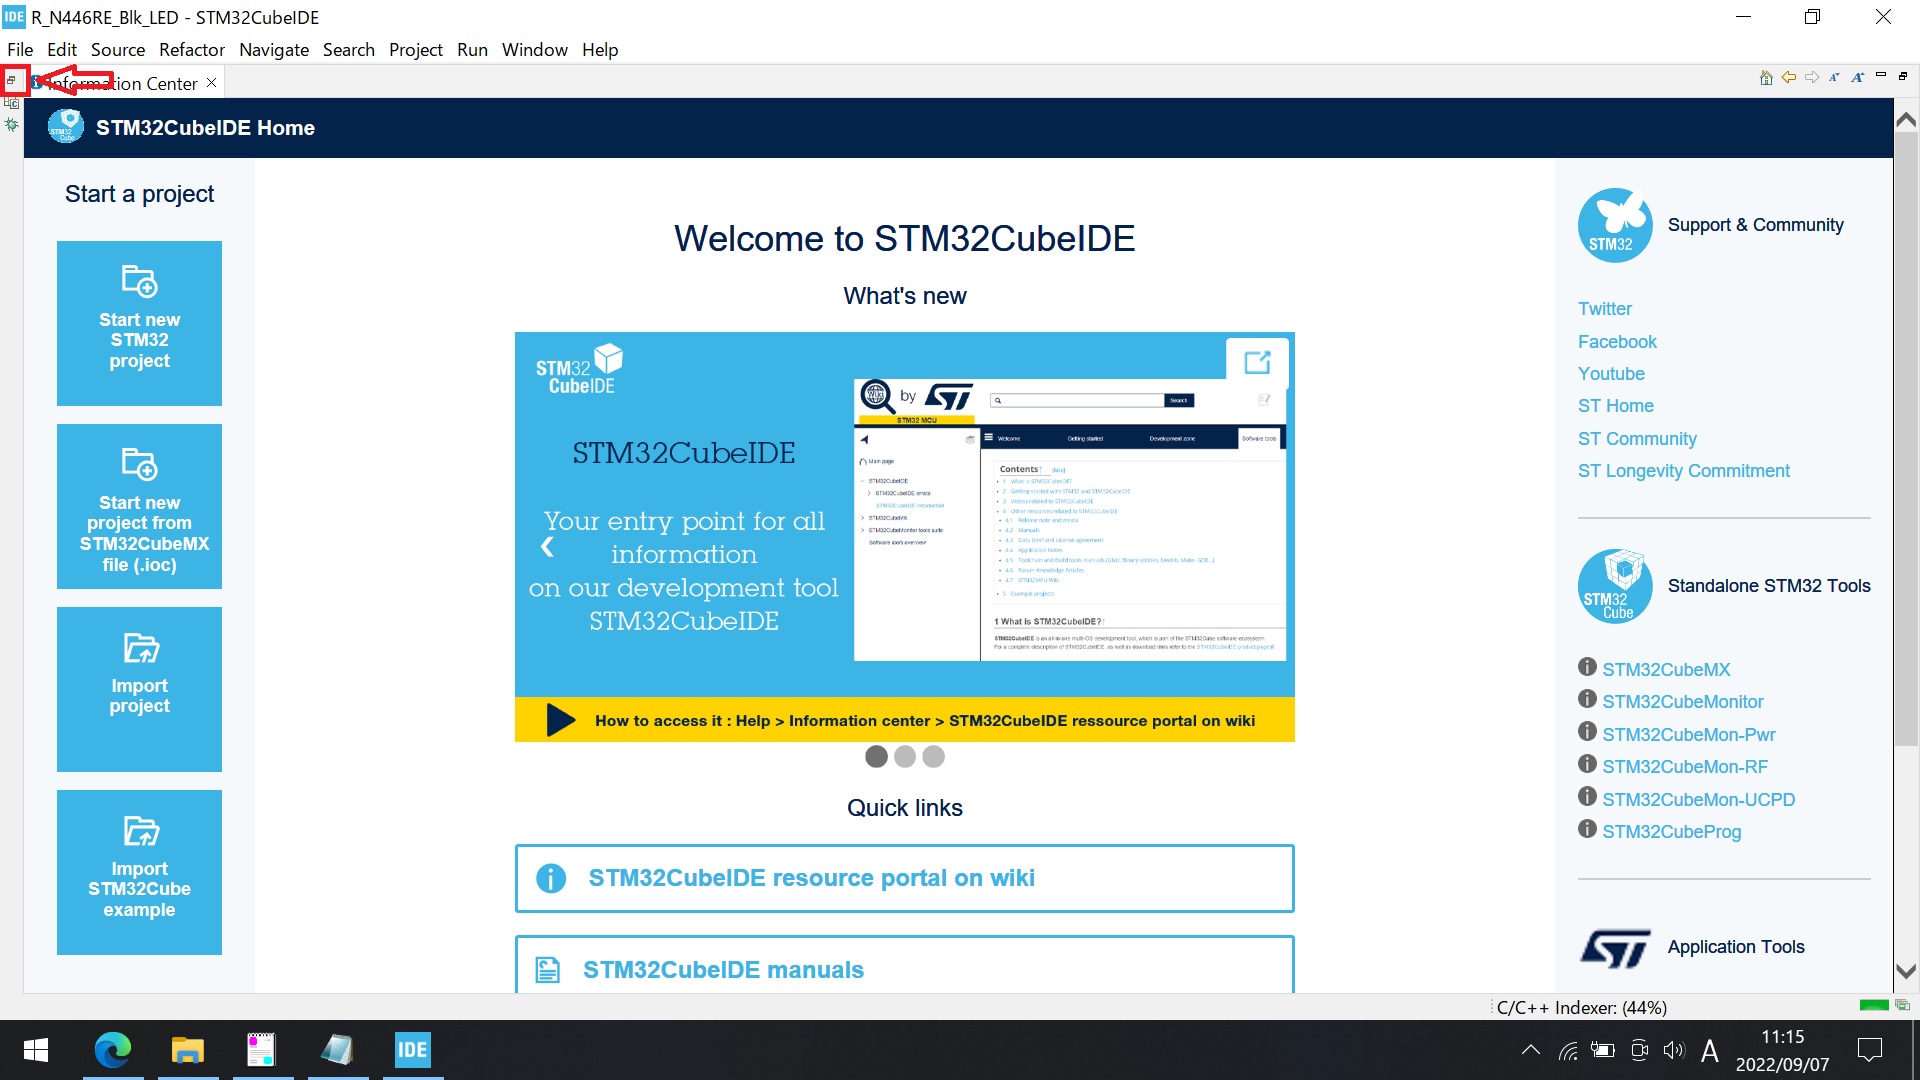Open the STM32CubeMon-Pwr link
This screenshot has height=1080, width=1920.
[1689, 735]
